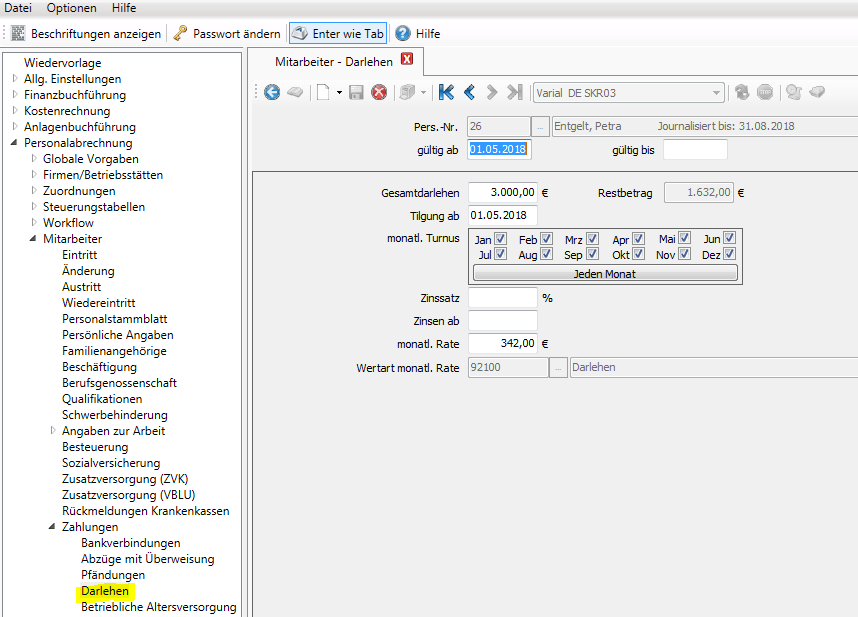Viewport: 858px width, 617px height.
Task: Click the last grey eraser icon in toolbar
Action: (817, 92)
